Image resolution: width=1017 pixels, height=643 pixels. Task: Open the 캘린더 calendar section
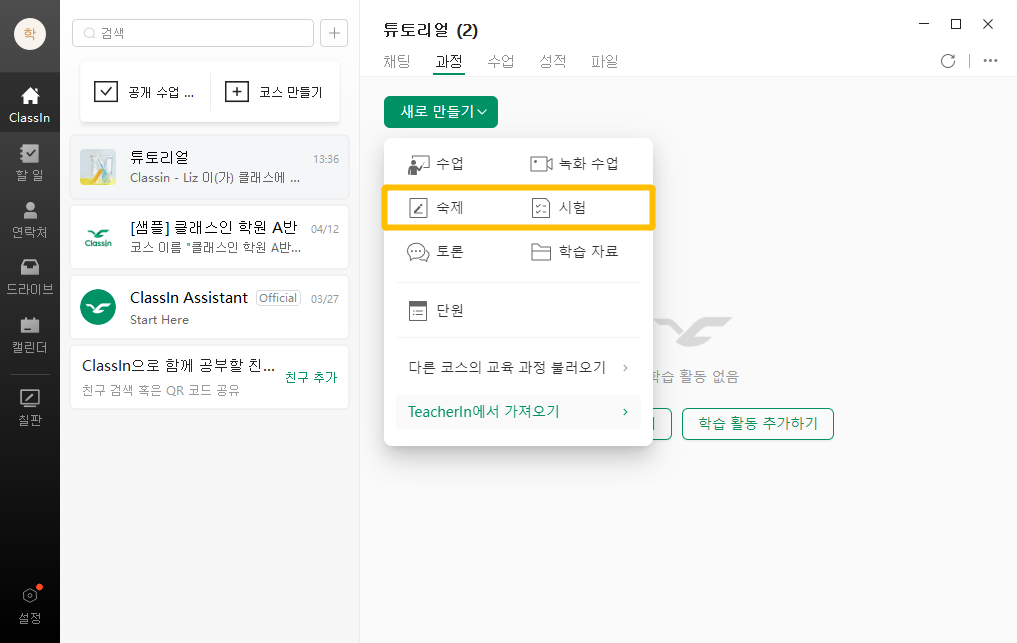[29, 334]
